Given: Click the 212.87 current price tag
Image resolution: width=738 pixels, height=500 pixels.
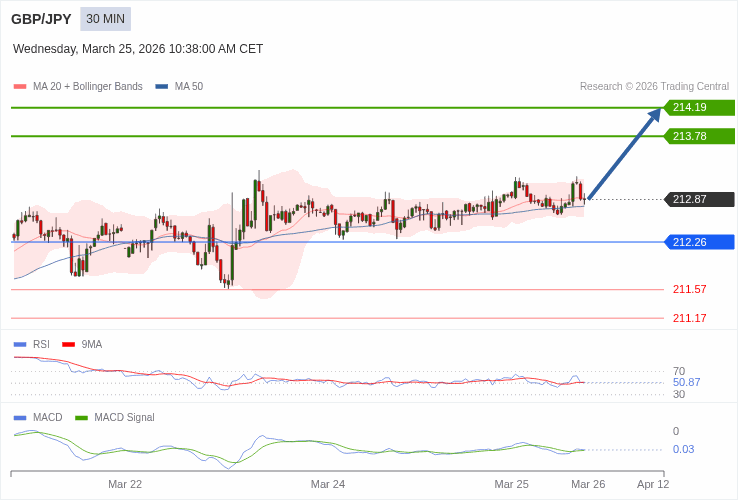Looking at the screenshot, I should coord(699,199).
